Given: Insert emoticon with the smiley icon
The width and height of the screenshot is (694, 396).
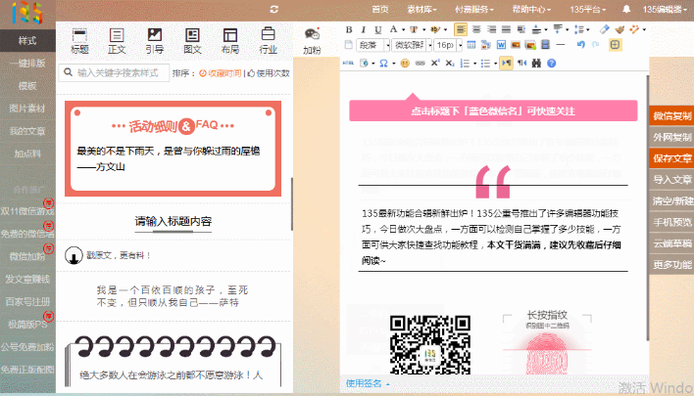Looking at the screenshot, I should pos(405,63).
